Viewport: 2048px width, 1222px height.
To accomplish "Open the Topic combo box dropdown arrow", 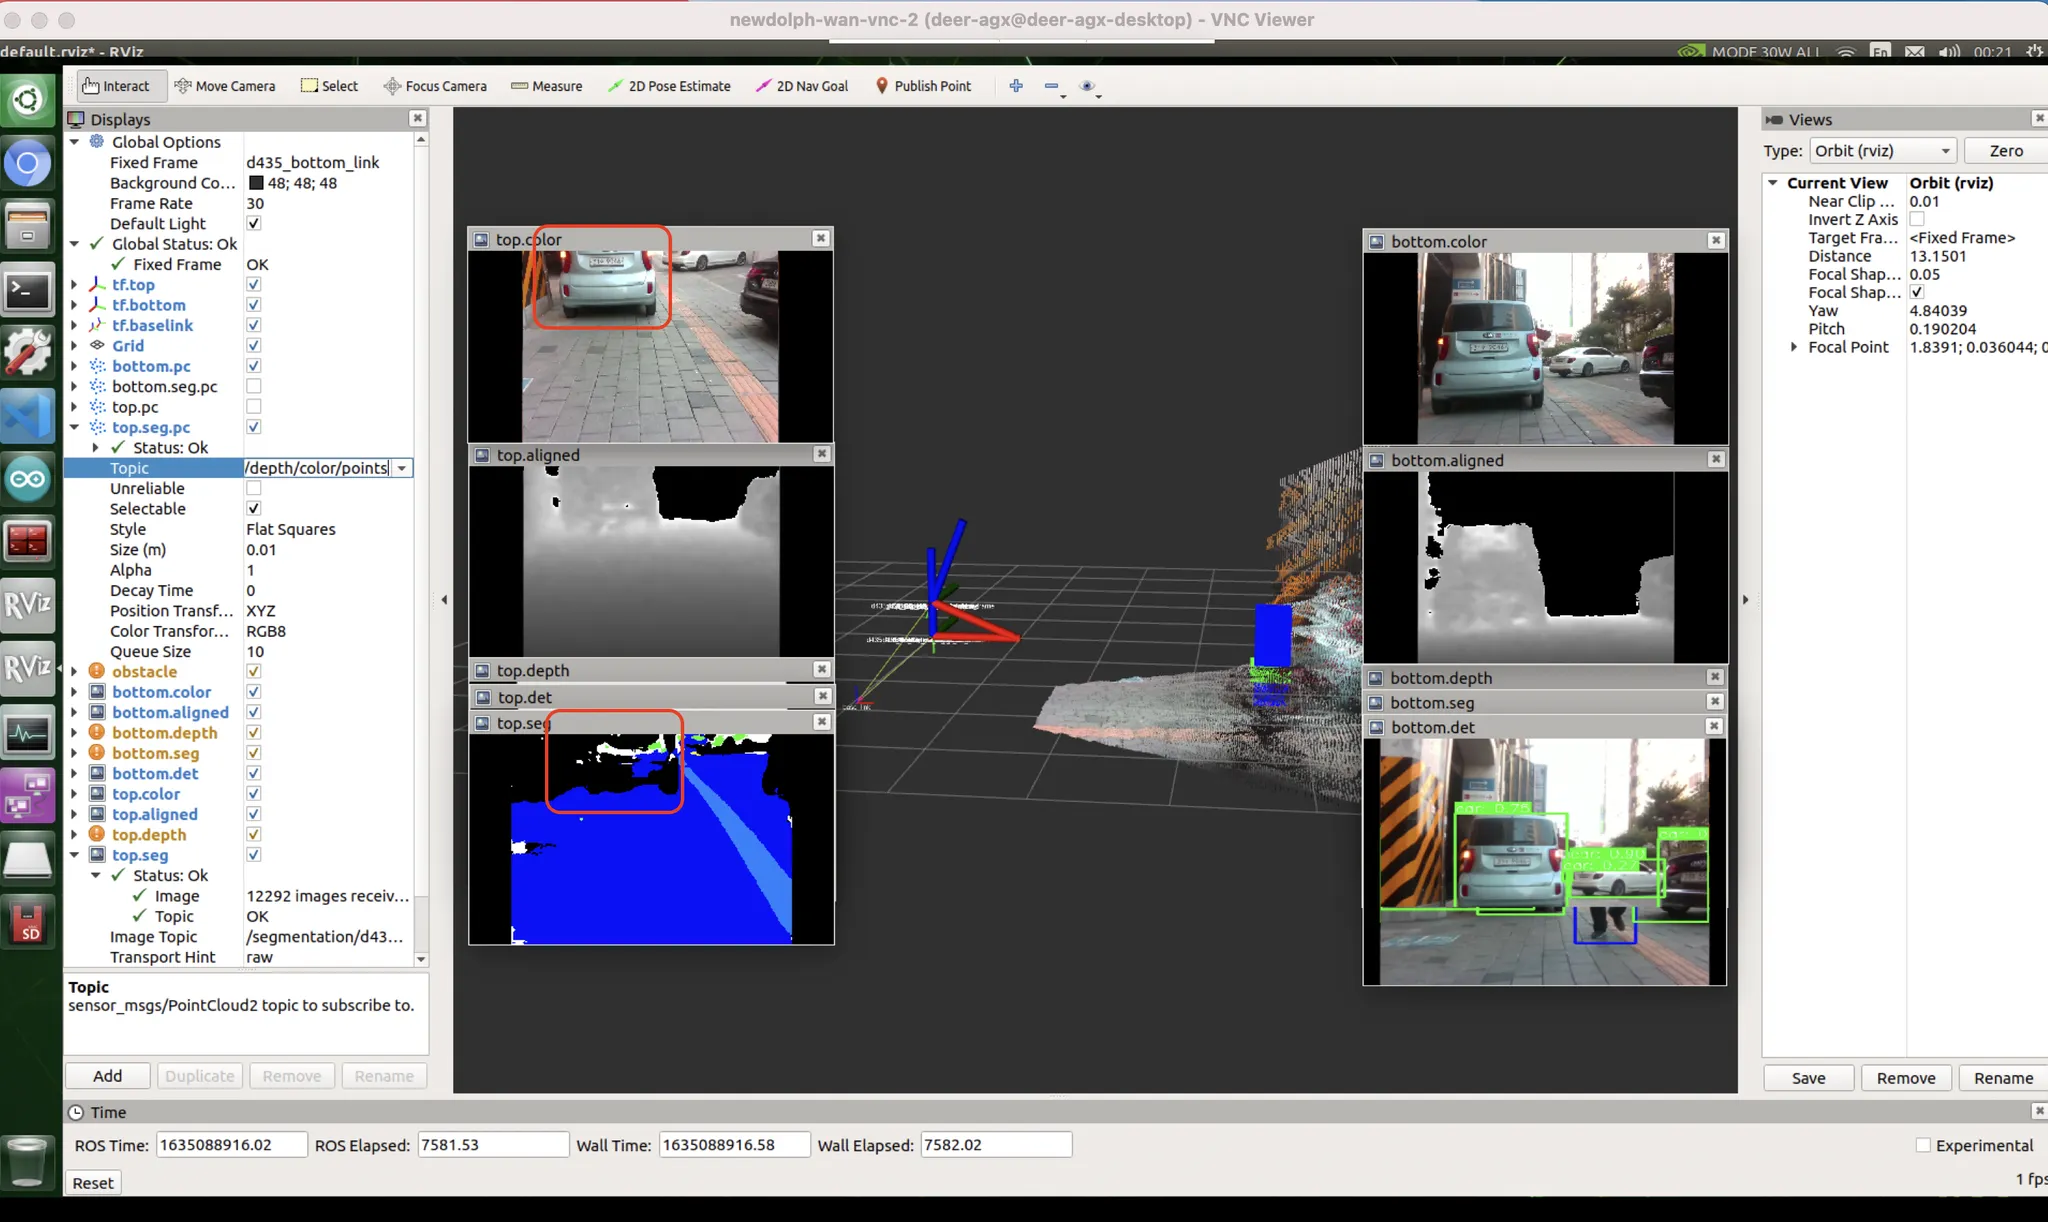I will 402,468.
